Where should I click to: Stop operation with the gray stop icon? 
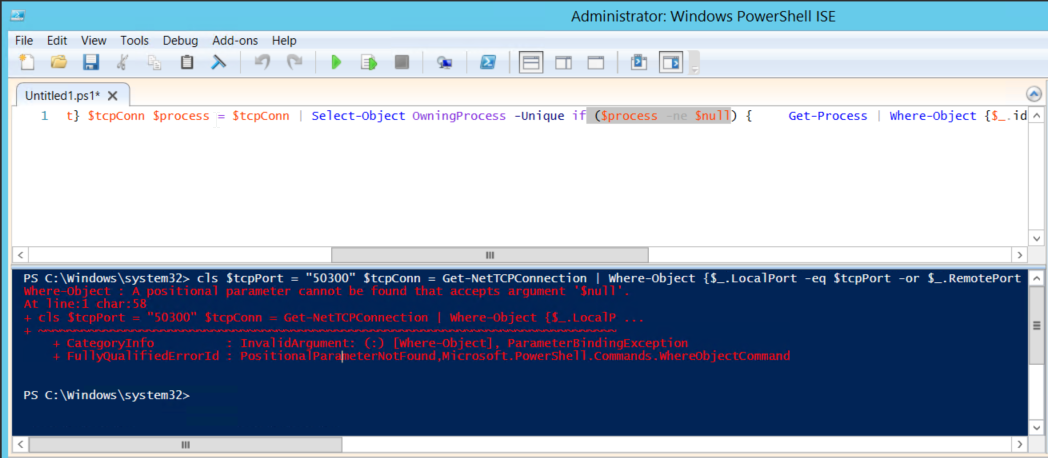coord(401,63)
